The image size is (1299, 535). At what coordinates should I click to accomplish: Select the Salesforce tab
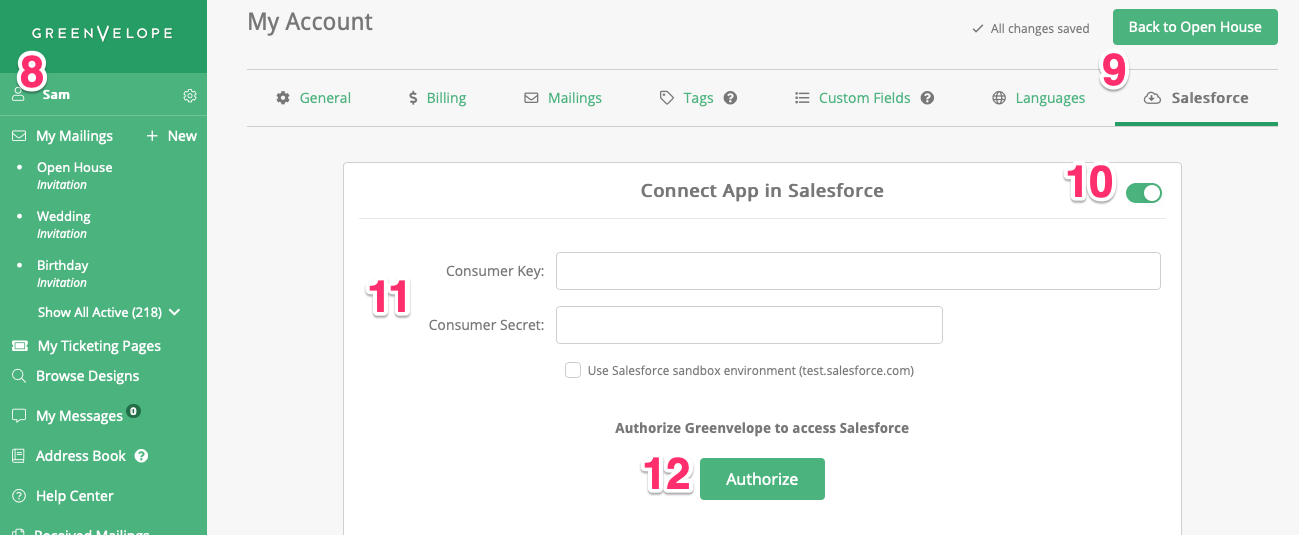(x=1196, y=98)
